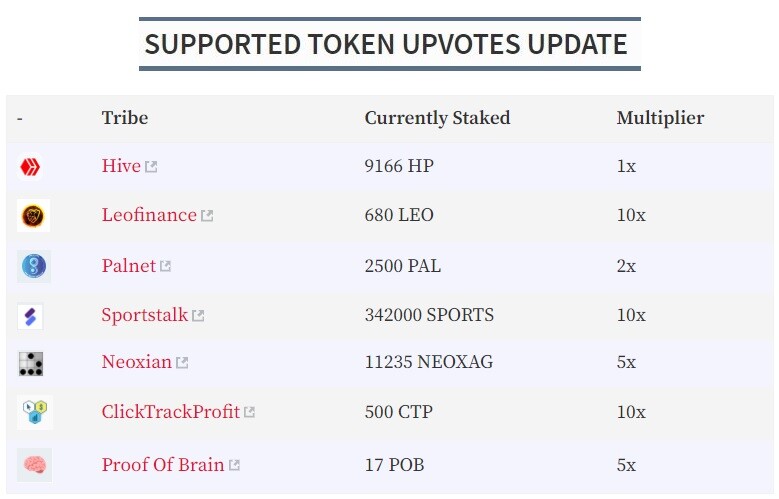779x499 pixels.
Task: Go to ClickTrackProfit link
Action: point(171,412)
